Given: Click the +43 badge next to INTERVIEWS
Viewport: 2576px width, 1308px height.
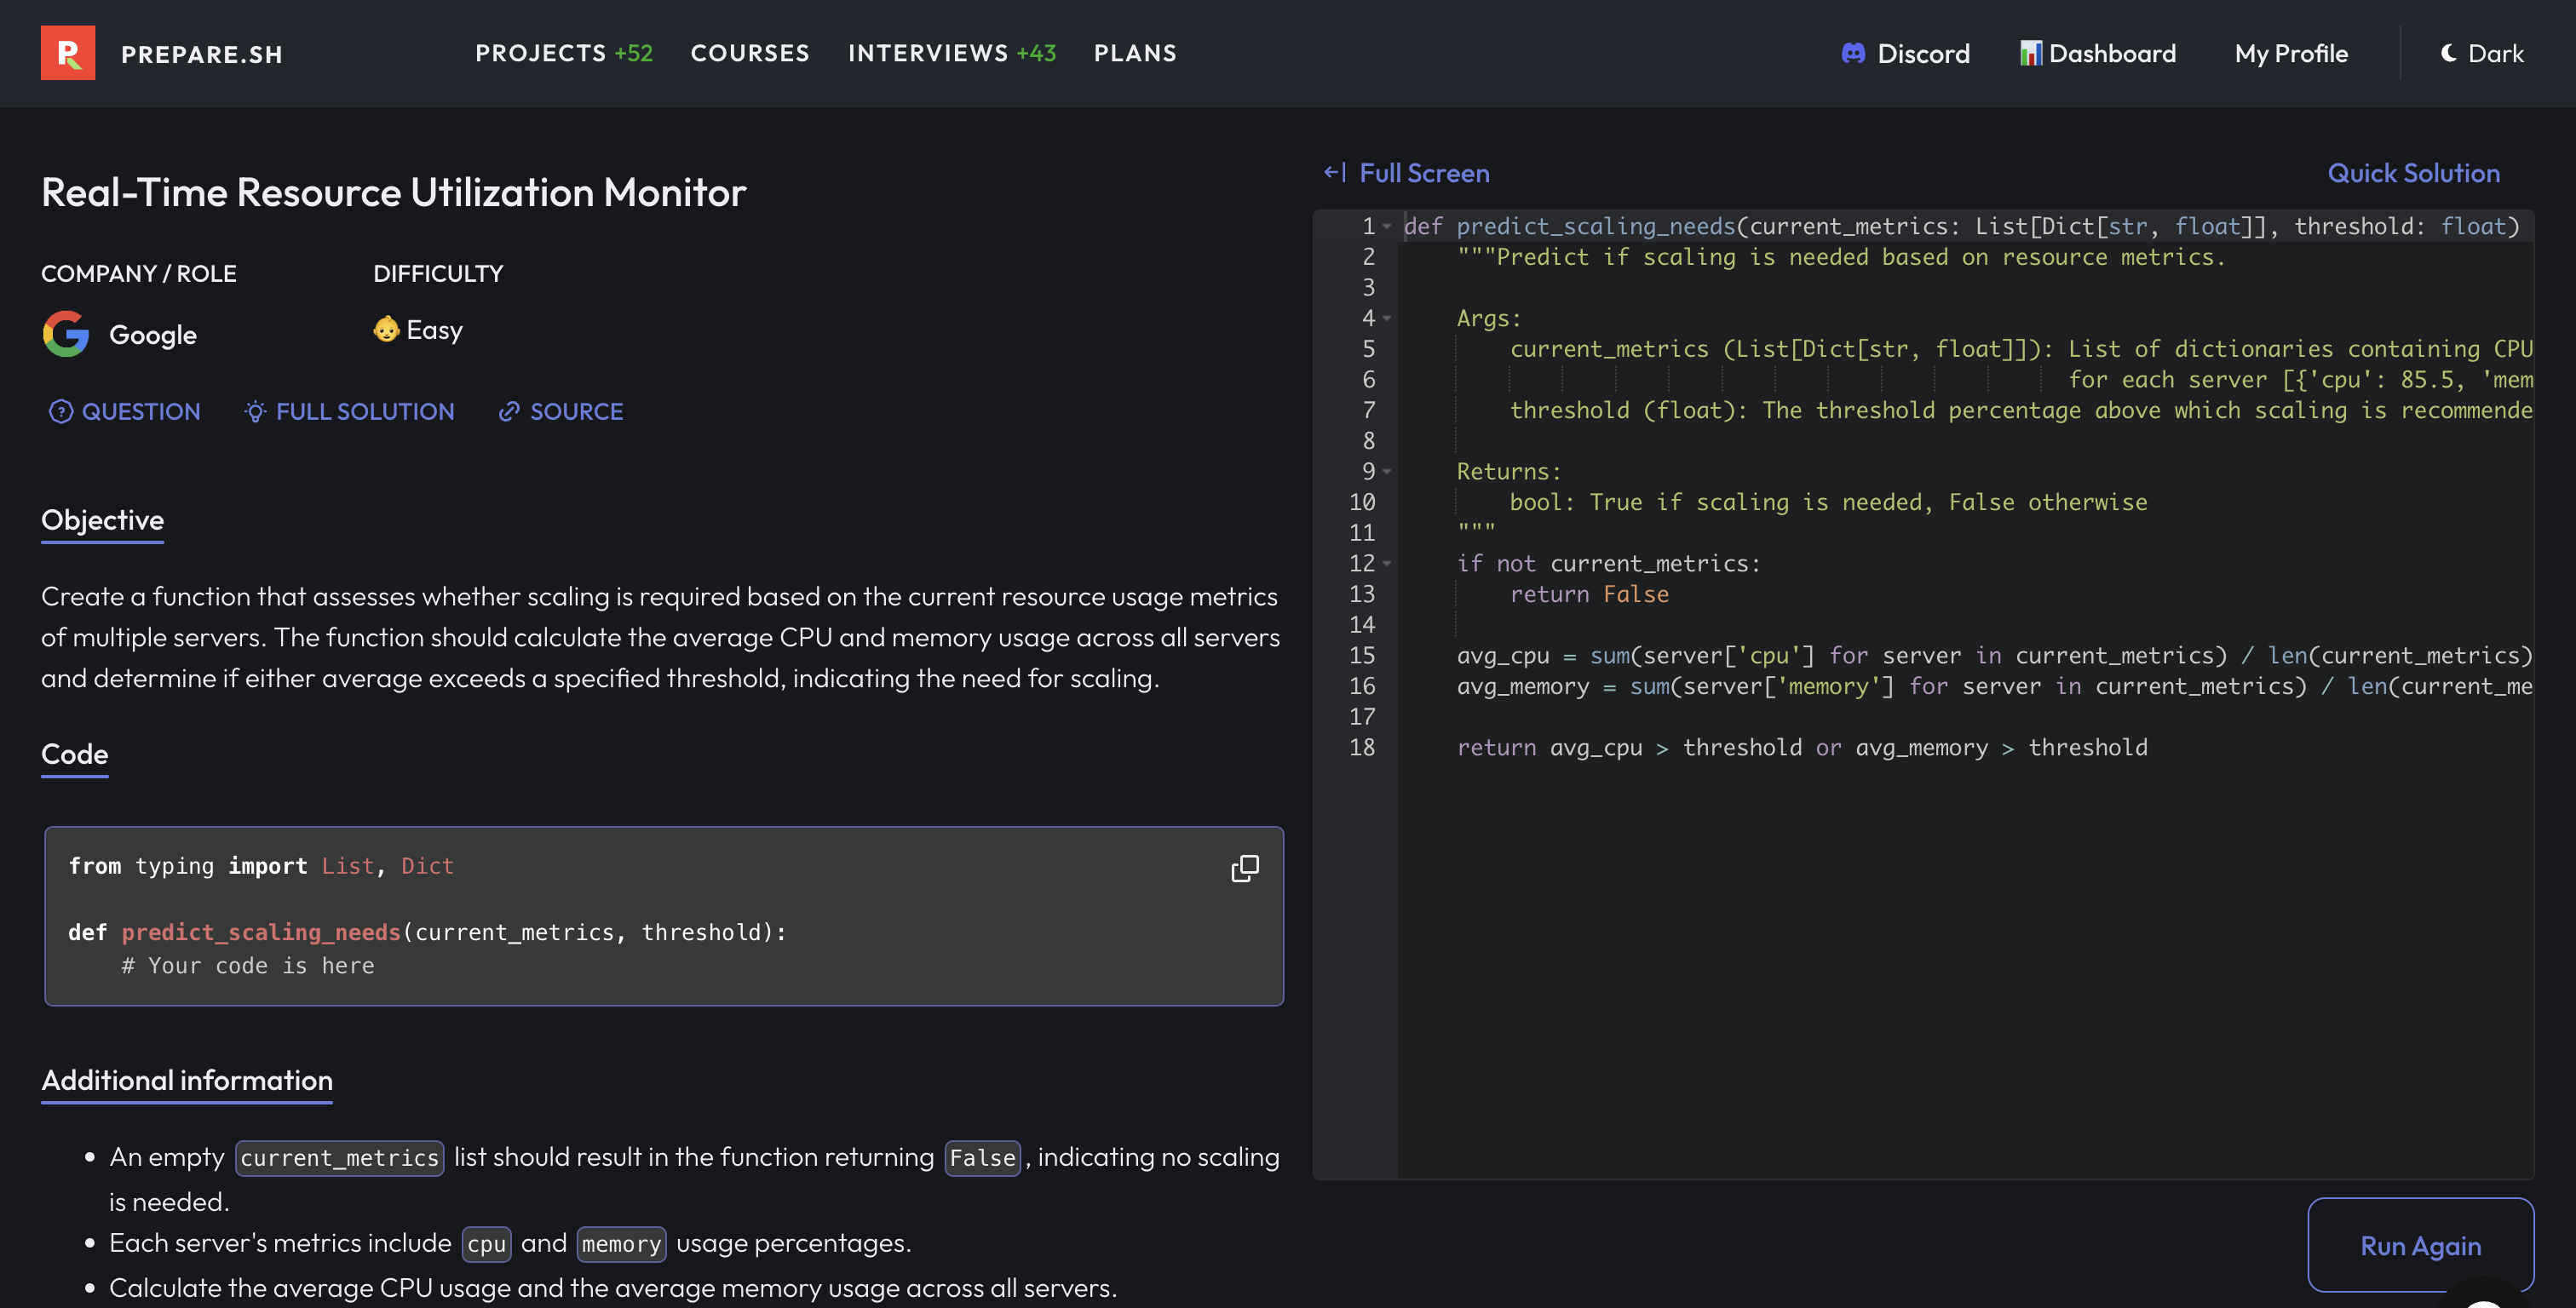Looking at the screenshot, I should (x=1036, y=53).
